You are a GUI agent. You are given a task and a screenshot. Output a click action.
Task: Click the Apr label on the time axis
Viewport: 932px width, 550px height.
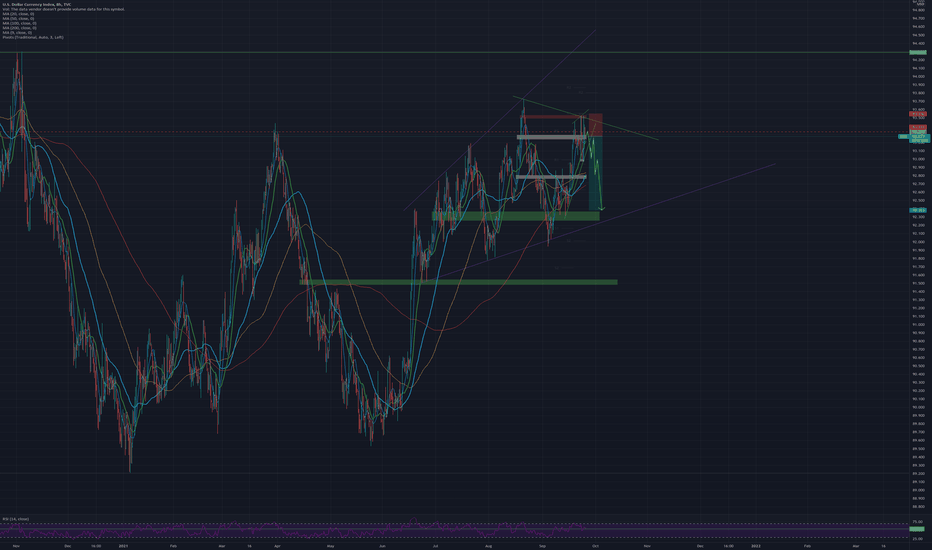click(277, 545)
